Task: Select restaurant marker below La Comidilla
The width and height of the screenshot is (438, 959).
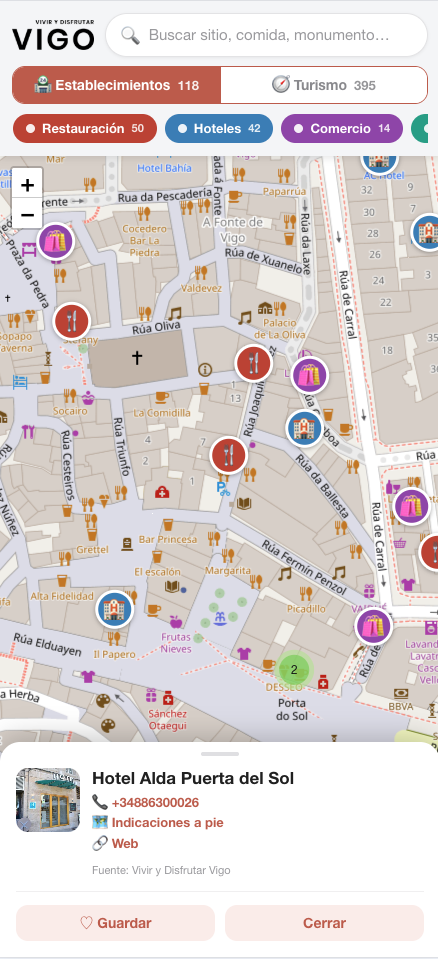Action: tap(228, 455)
